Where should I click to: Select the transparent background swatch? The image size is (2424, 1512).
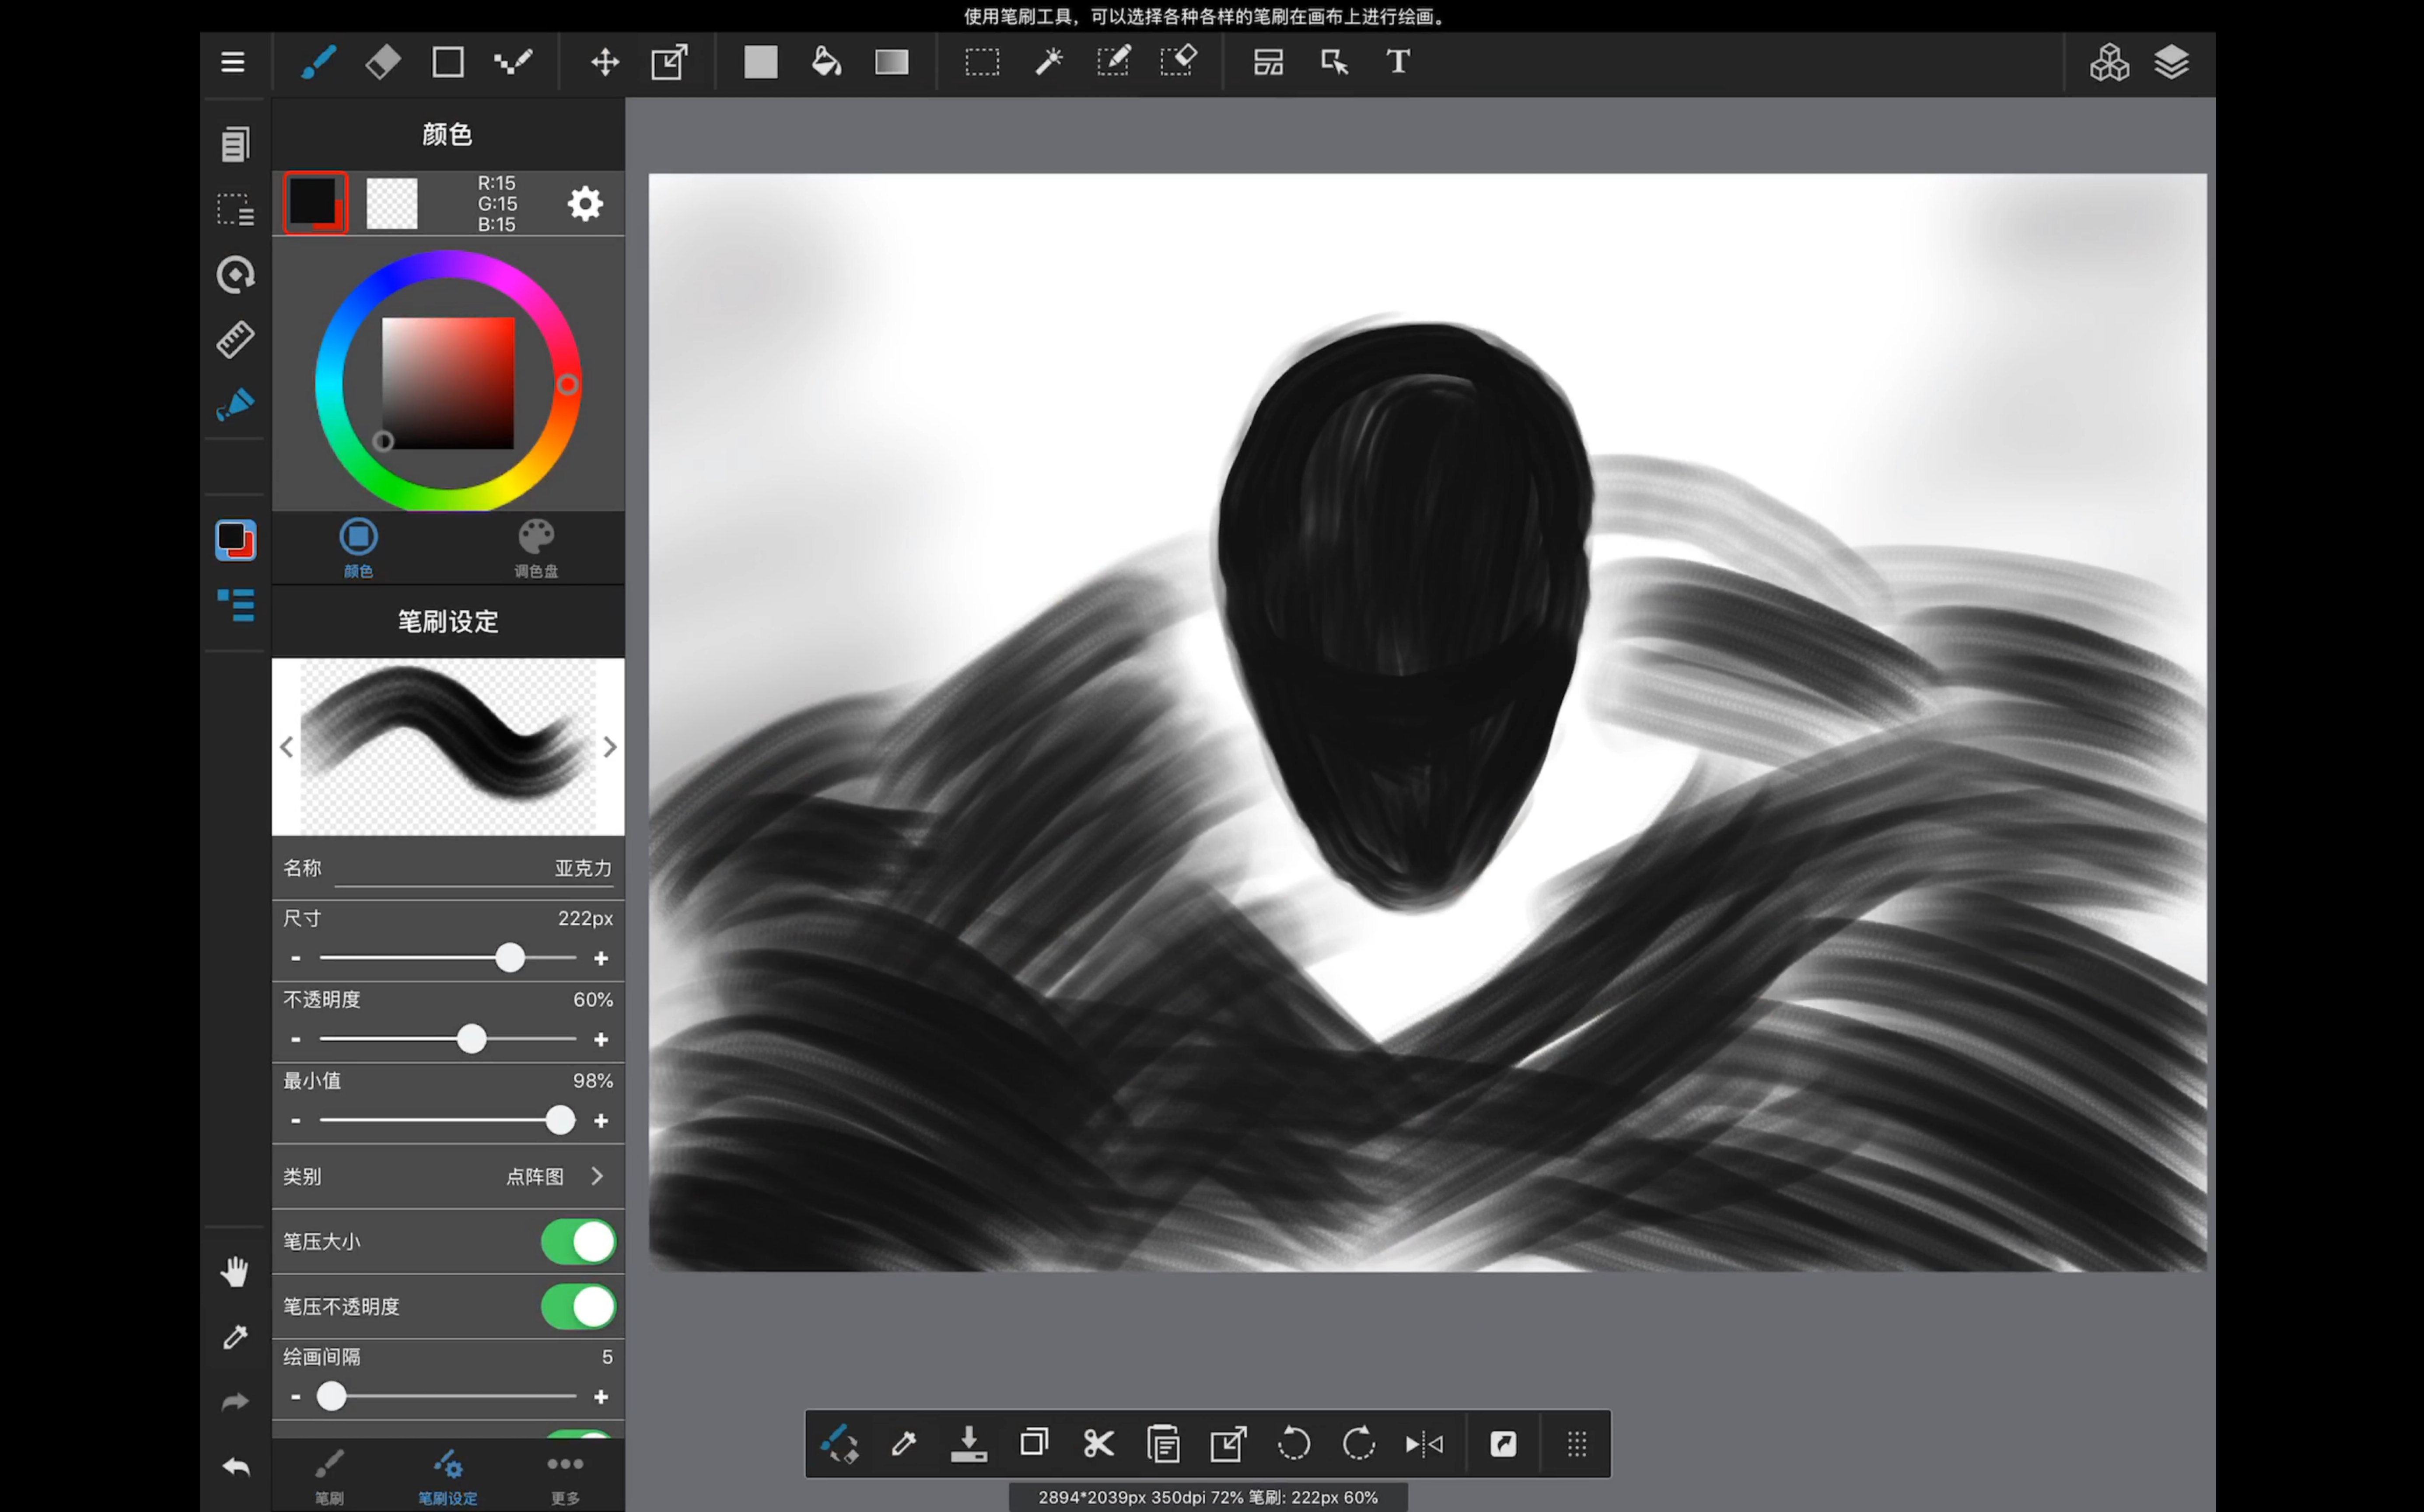click(392, 204)
